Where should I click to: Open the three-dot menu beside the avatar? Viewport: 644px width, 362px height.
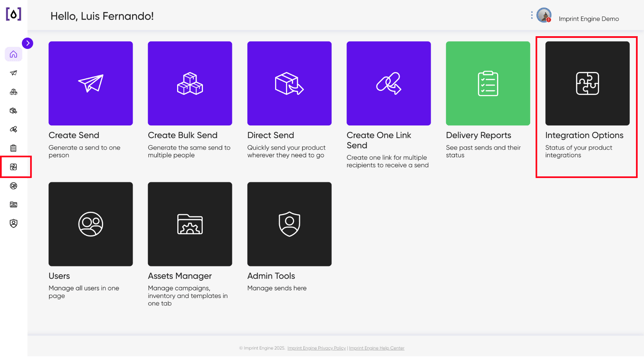531,16
